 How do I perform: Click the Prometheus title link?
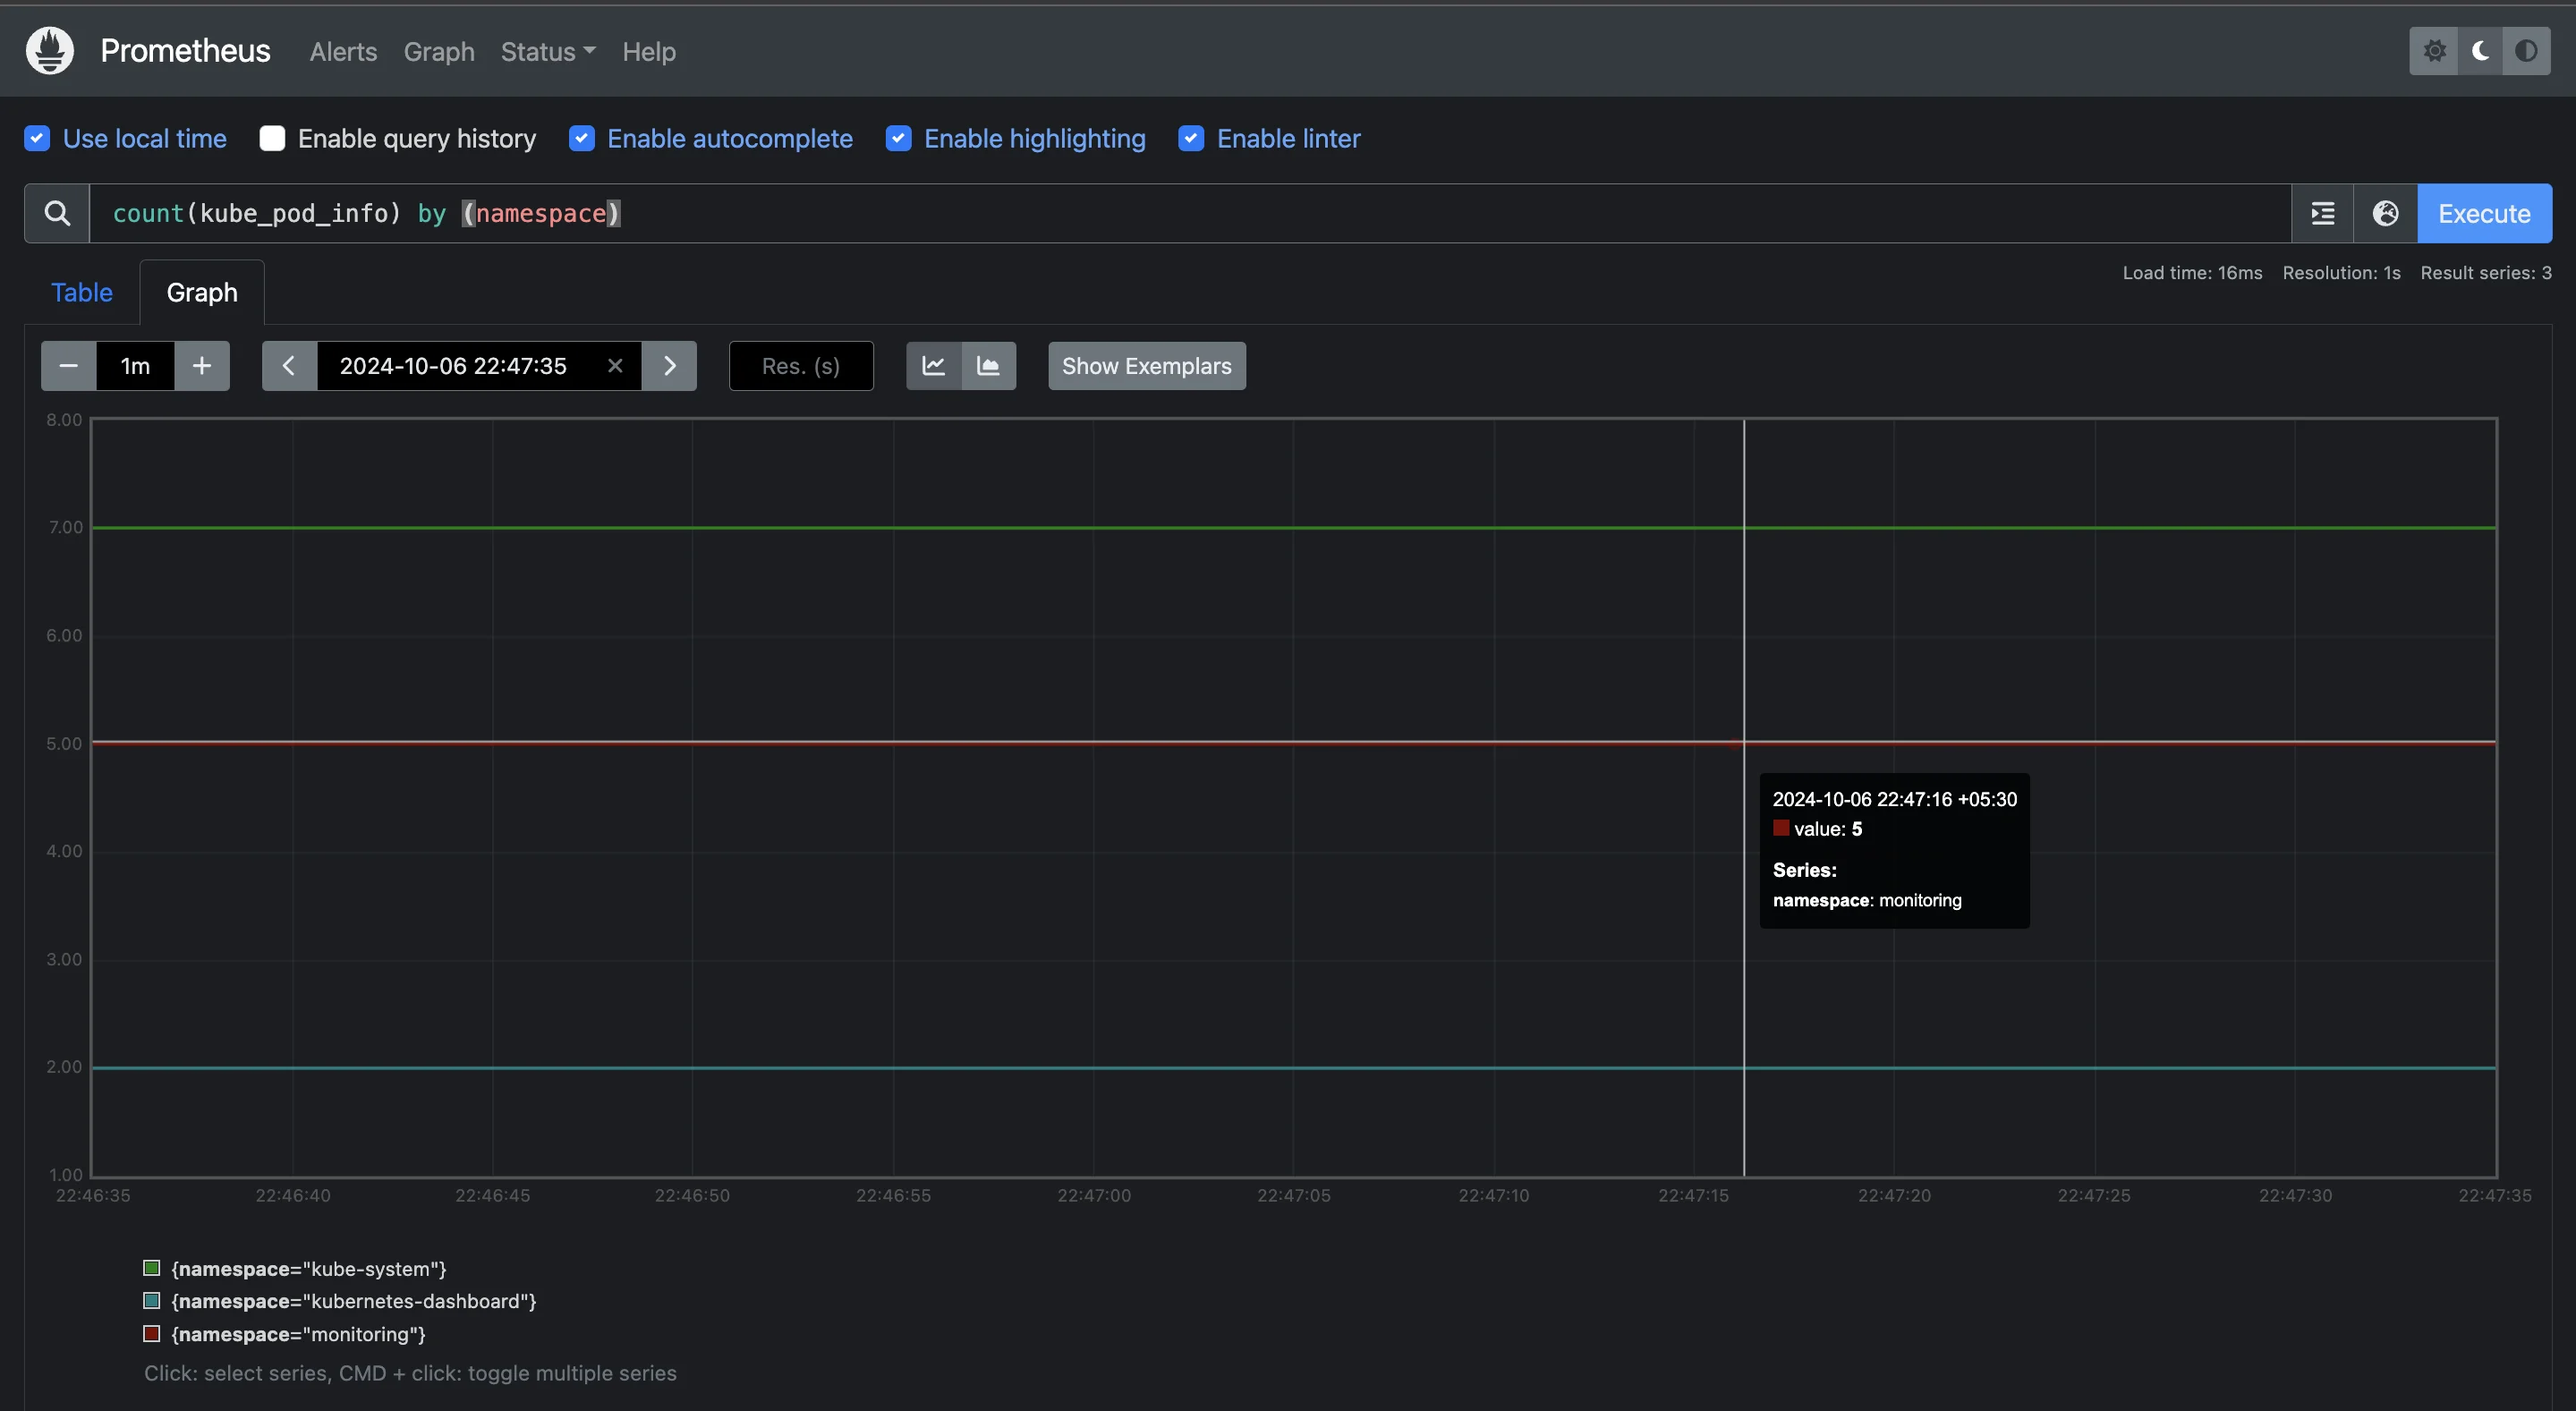tap(185, 50)
